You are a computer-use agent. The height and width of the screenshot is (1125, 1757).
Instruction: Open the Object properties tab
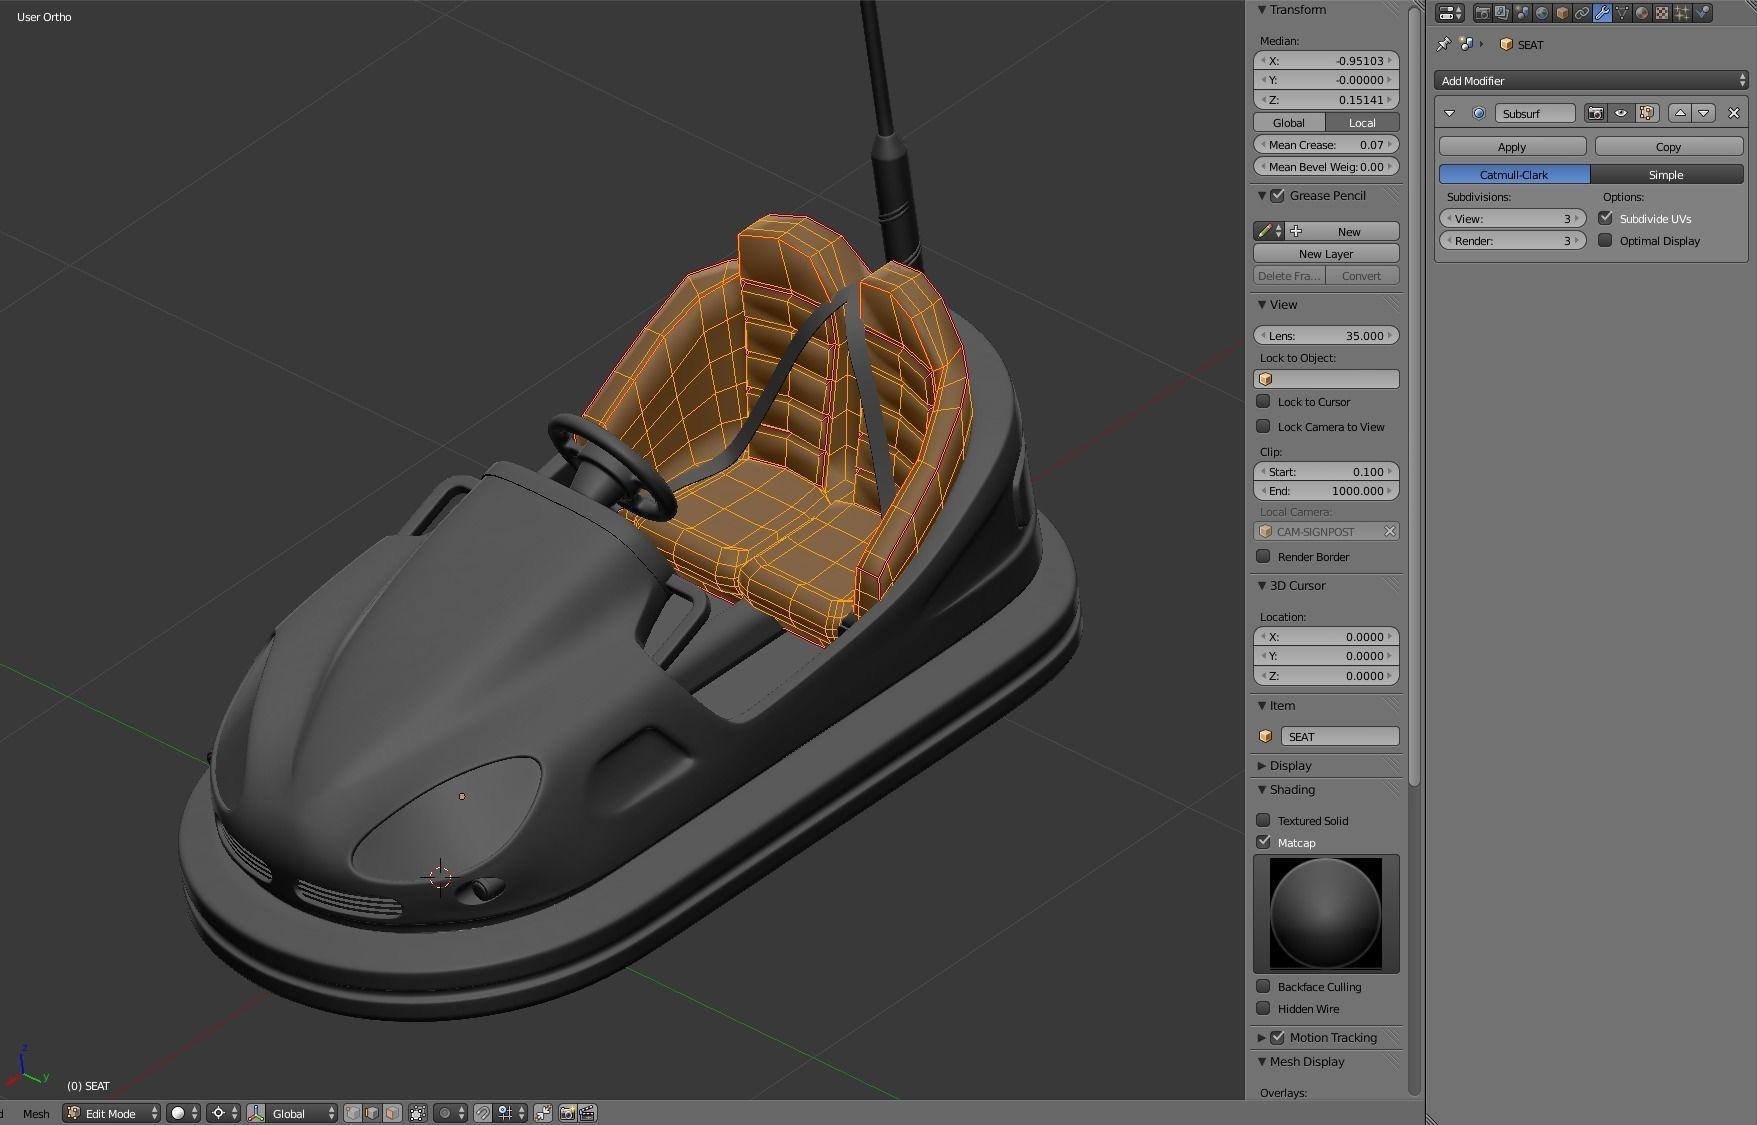pyautogui.click(x=1562, y=13)
